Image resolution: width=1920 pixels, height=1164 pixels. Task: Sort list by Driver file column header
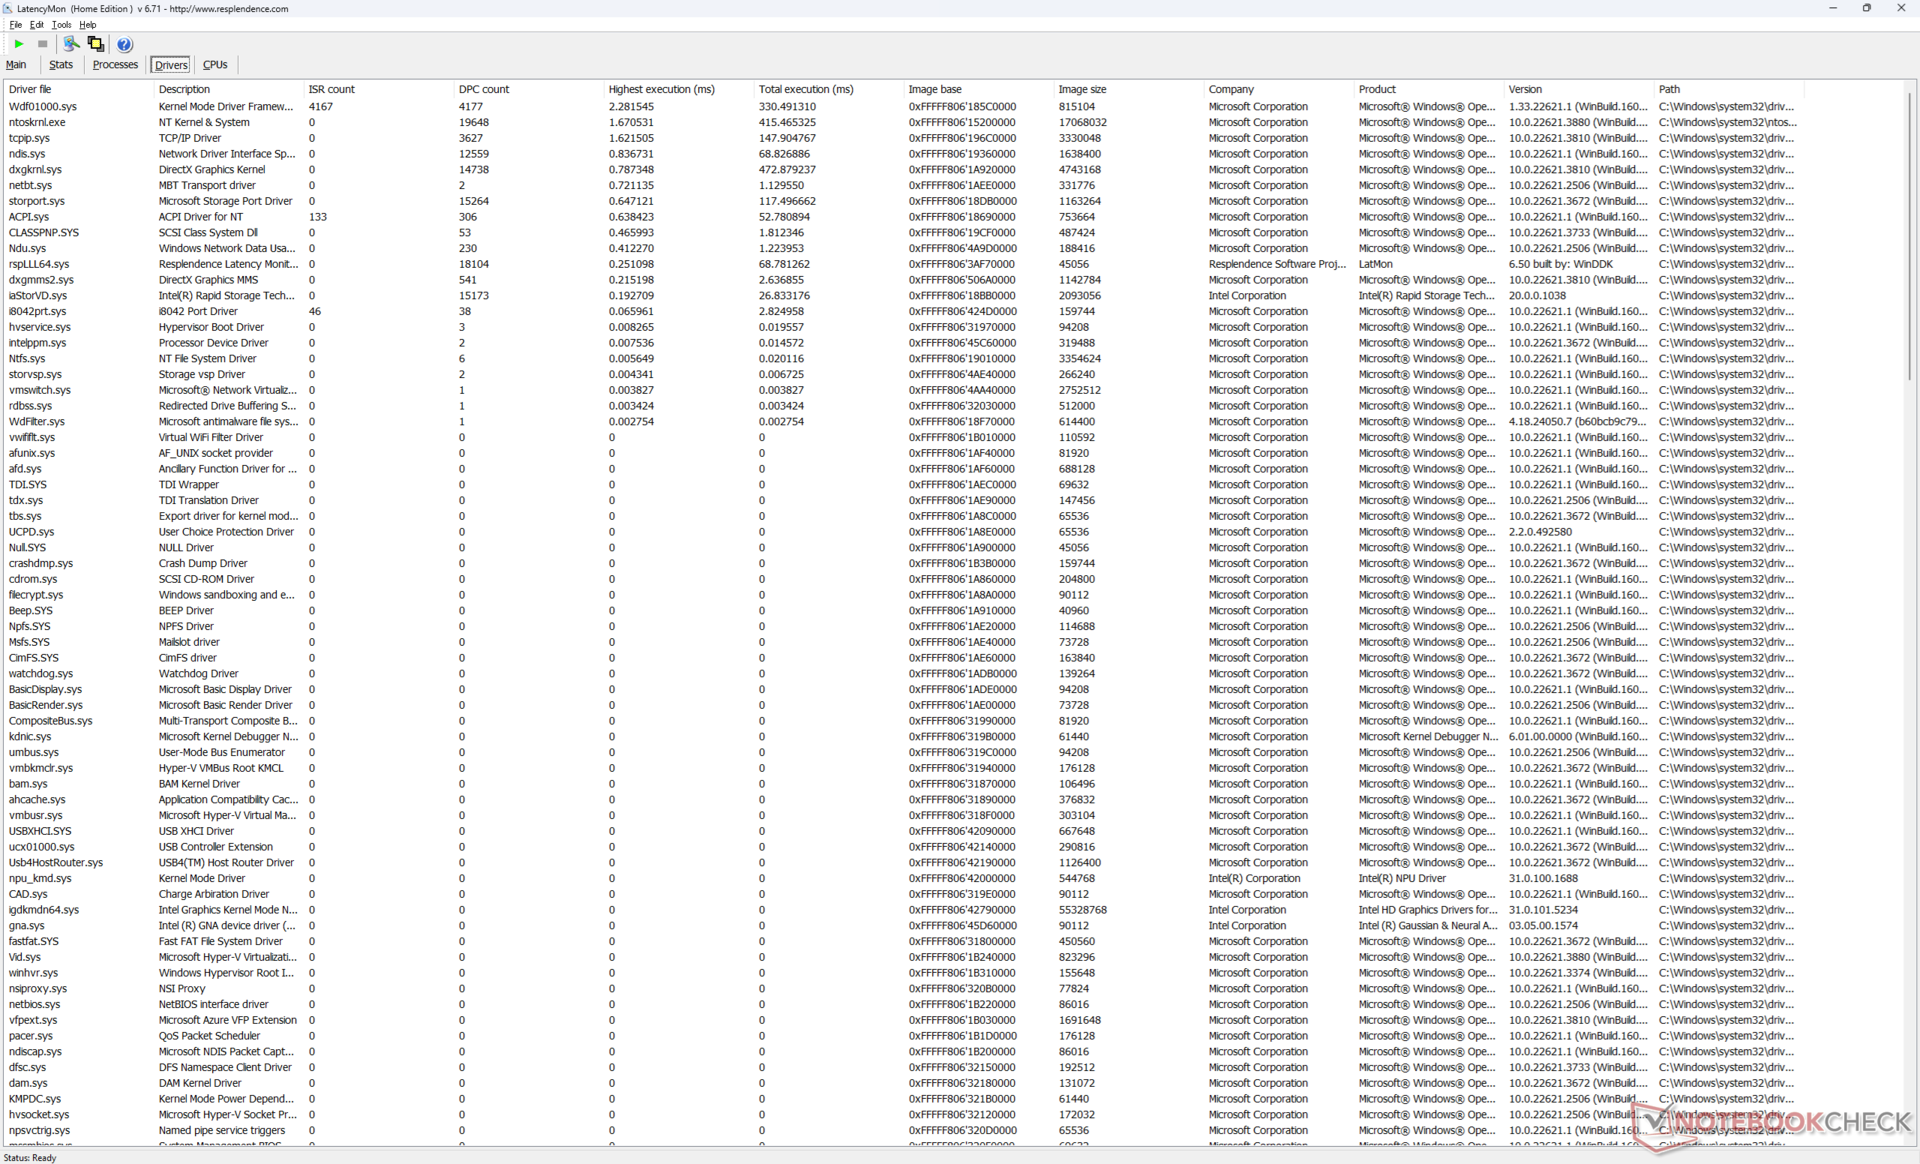click(x=30, y=89)
